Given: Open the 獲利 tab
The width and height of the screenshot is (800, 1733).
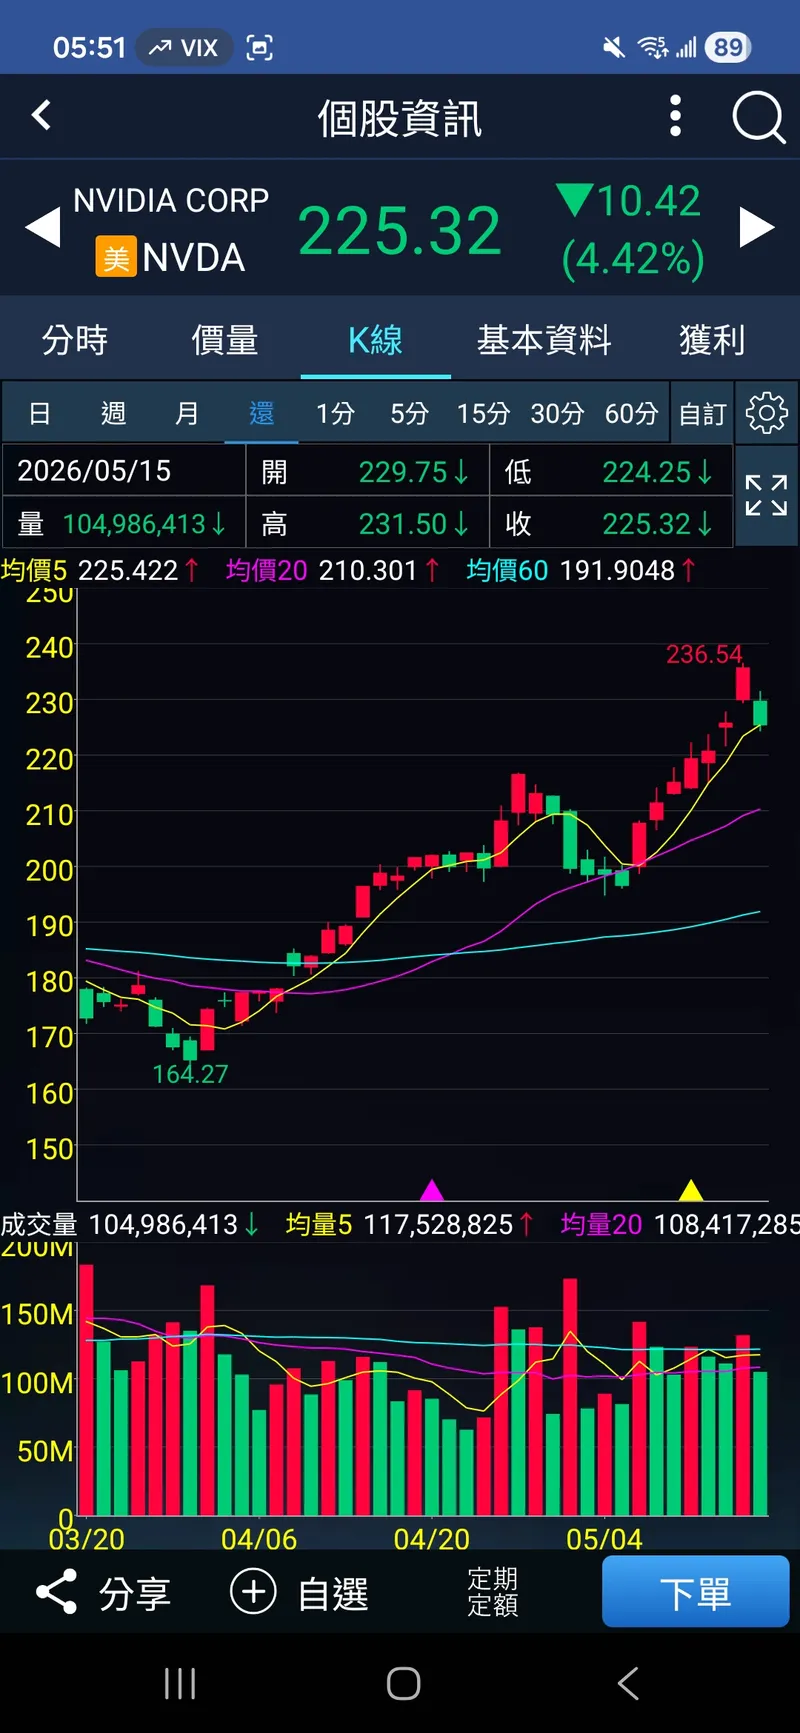Looking at the screenshot, I should tap(712, 340).
